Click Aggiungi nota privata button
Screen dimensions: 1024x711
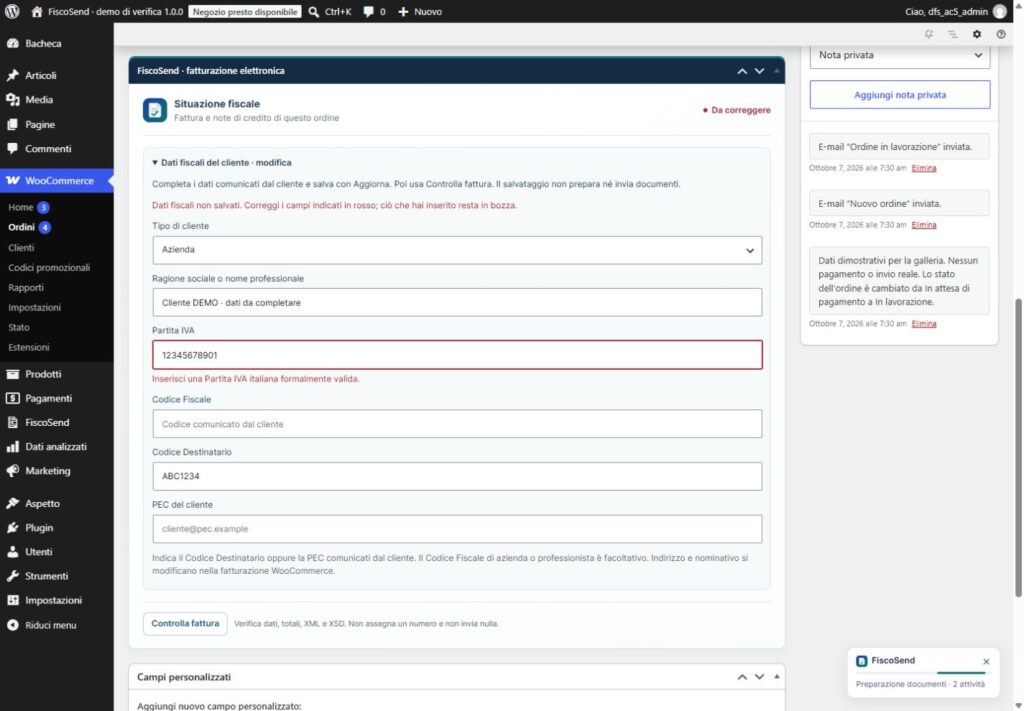(899, 95)
